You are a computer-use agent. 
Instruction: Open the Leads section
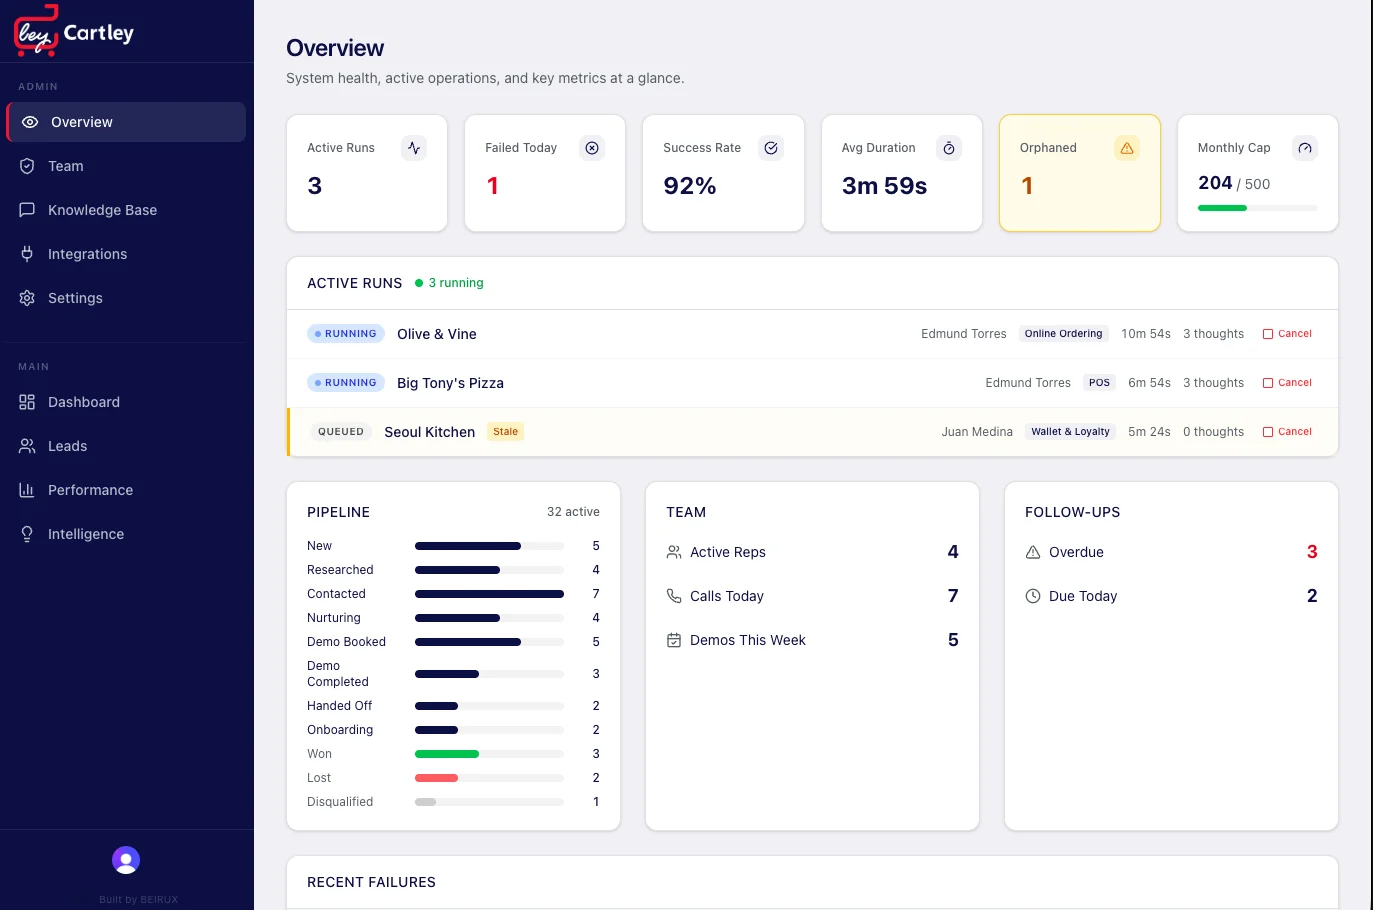coord(126,446)
